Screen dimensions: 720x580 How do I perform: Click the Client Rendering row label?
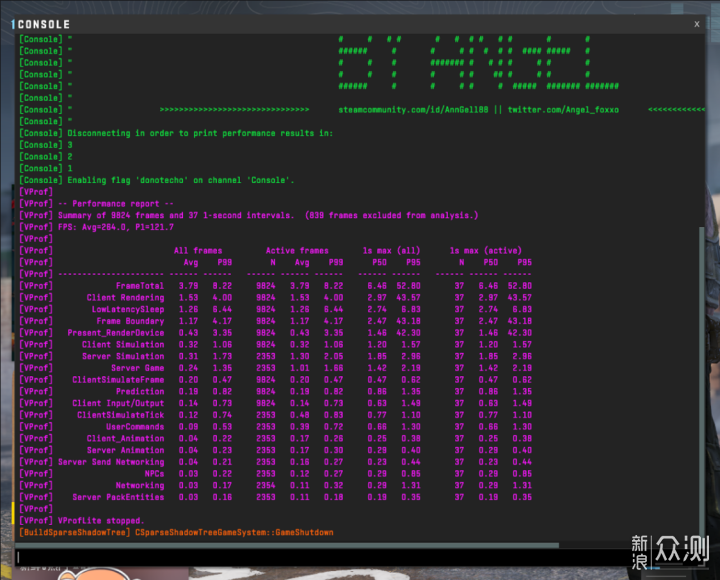pos(125,298)
